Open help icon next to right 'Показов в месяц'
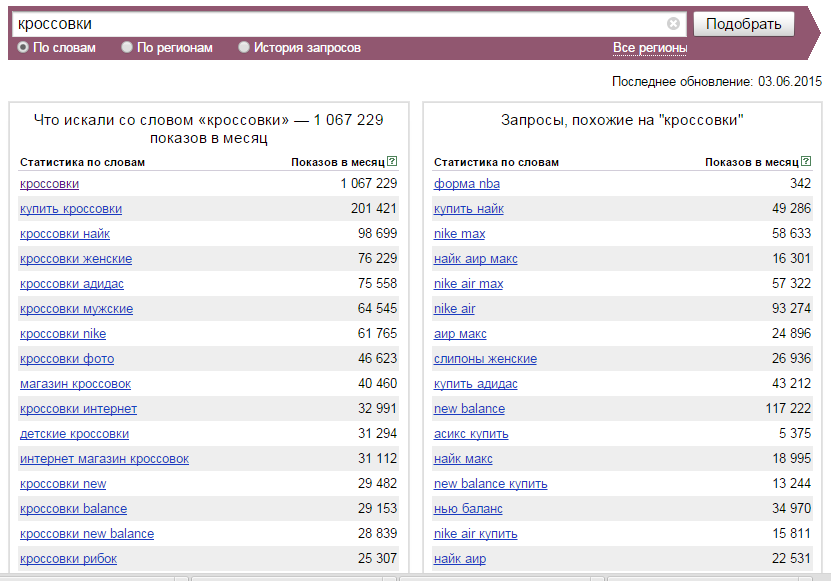The image size is (831, 581). click(806, 161)
